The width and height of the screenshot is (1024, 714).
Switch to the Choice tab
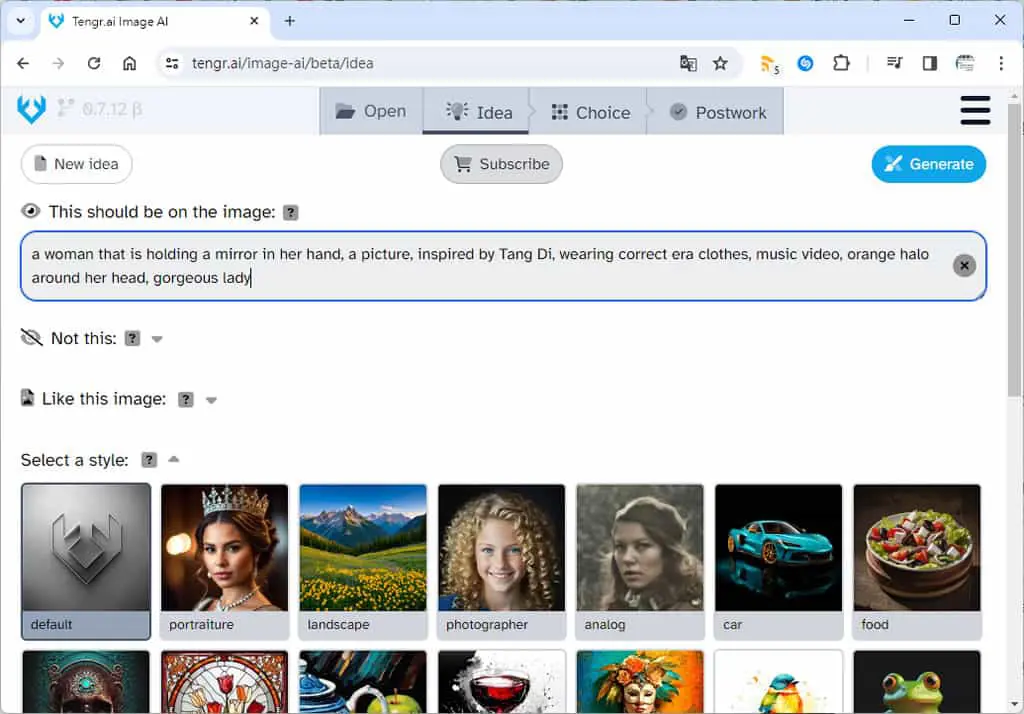590,112
